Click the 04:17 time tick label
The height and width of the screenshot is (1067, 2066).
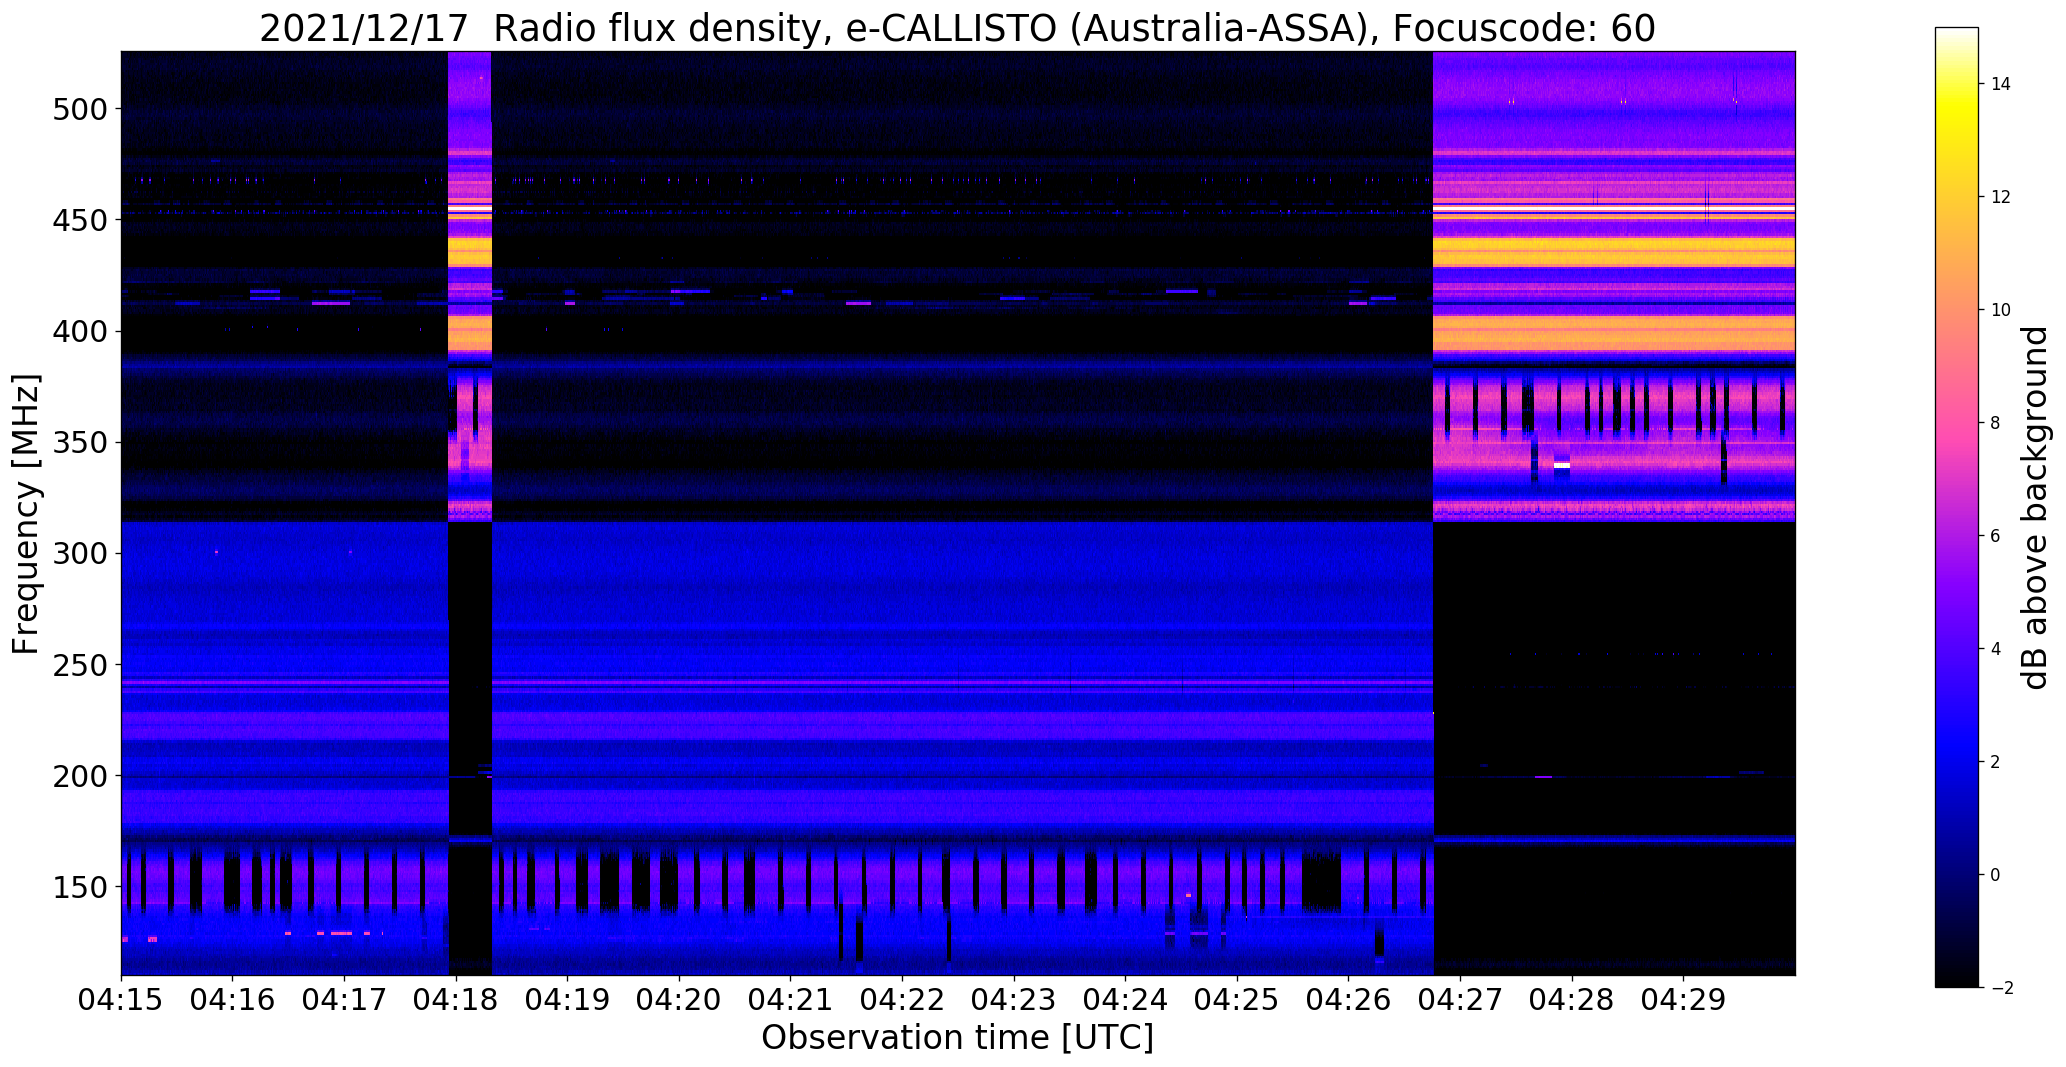point(345,999)
